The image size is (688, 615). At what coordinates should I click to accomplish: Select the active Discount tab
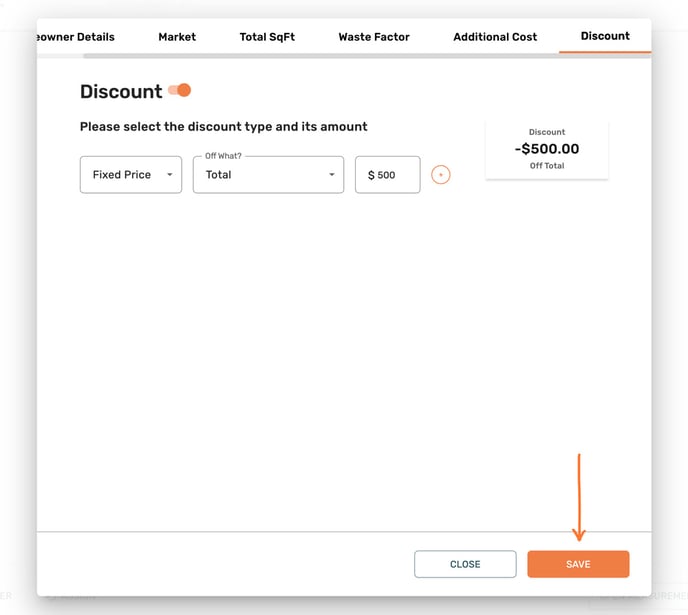point(605,36)
